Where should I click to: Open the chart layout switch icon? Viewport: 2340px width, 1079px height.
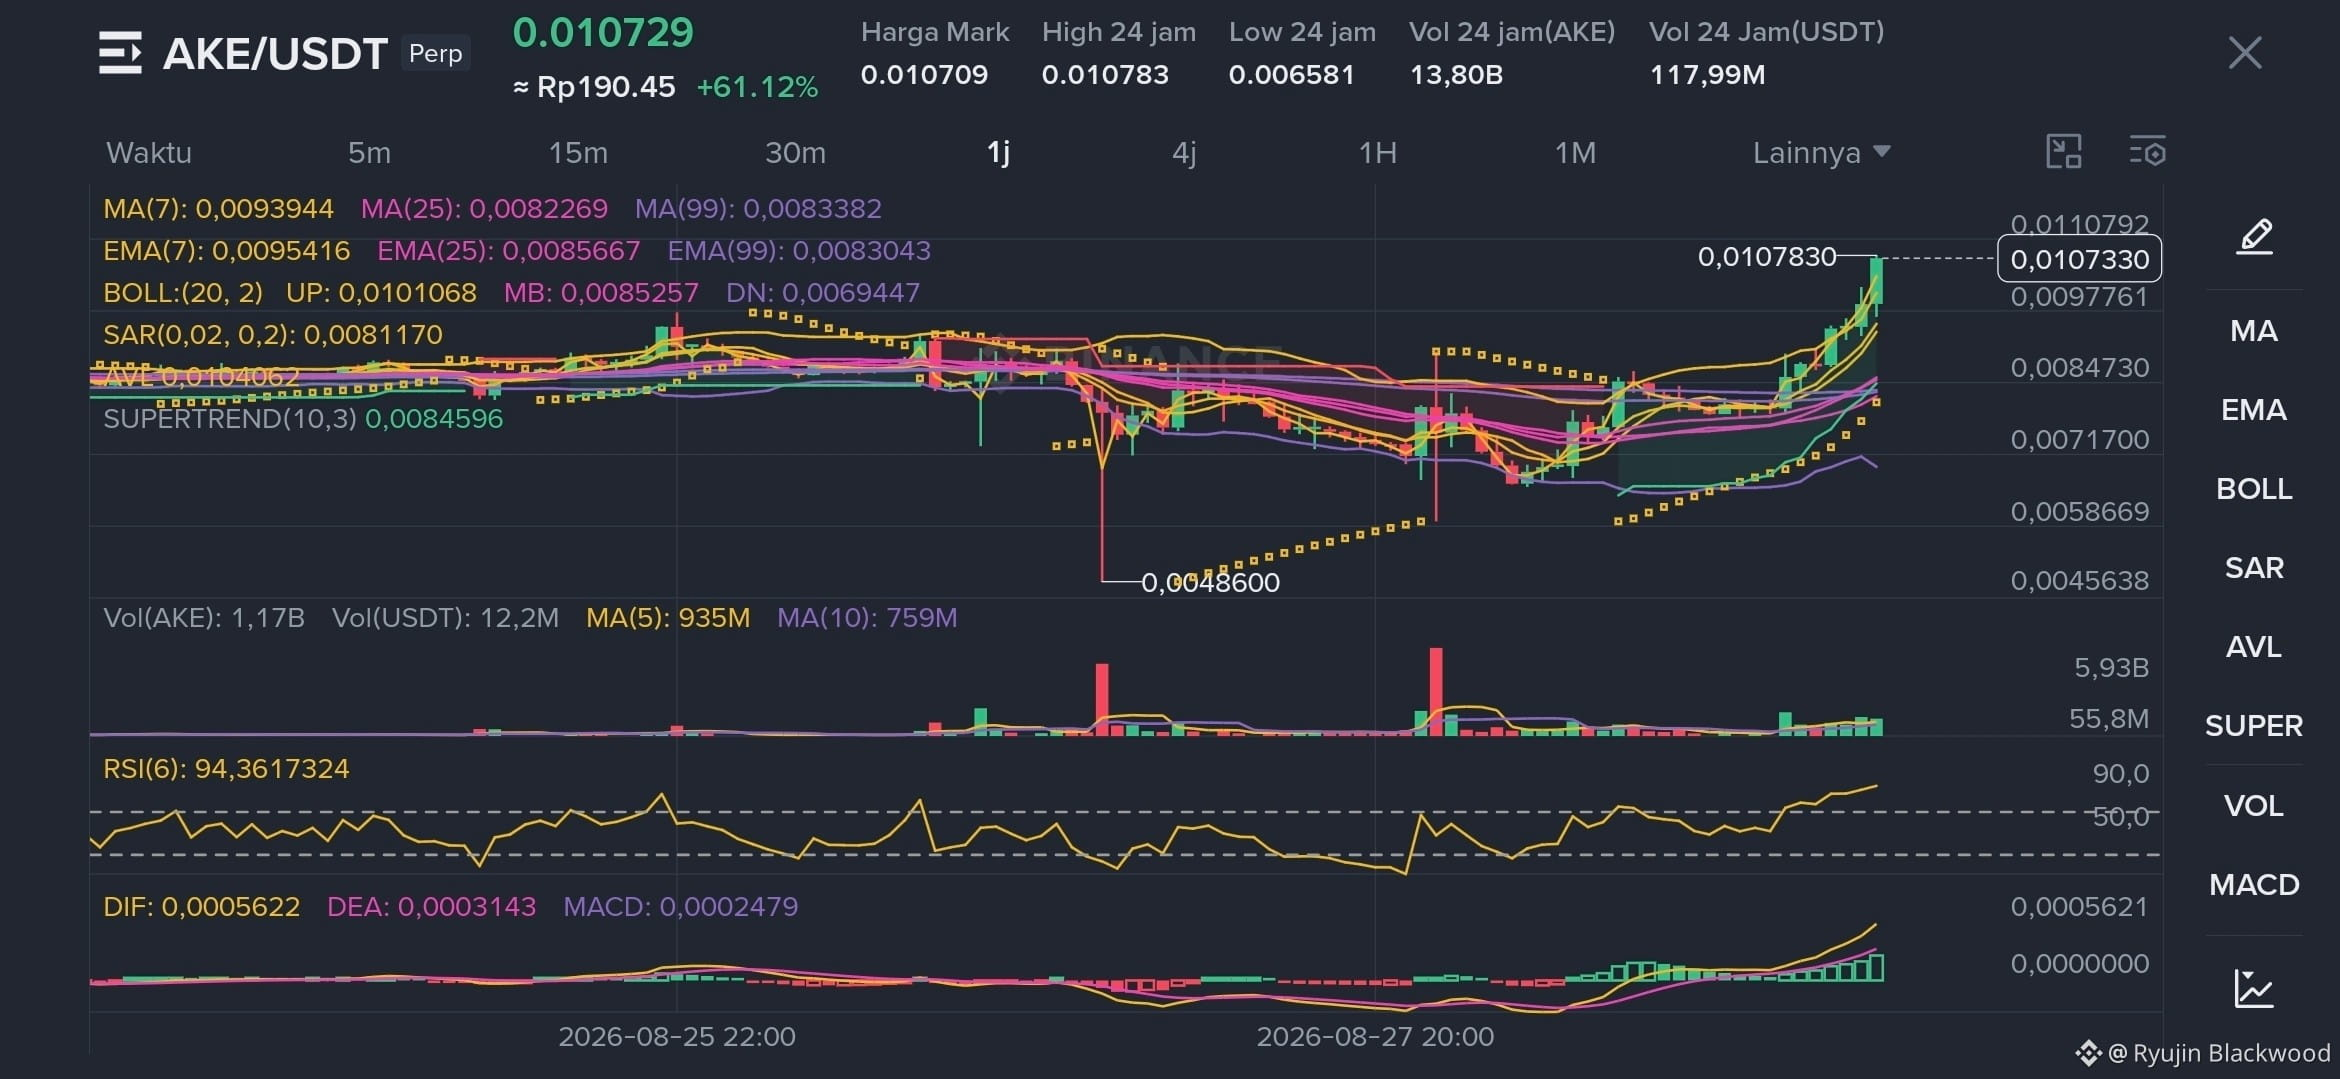click(2064, 152)
